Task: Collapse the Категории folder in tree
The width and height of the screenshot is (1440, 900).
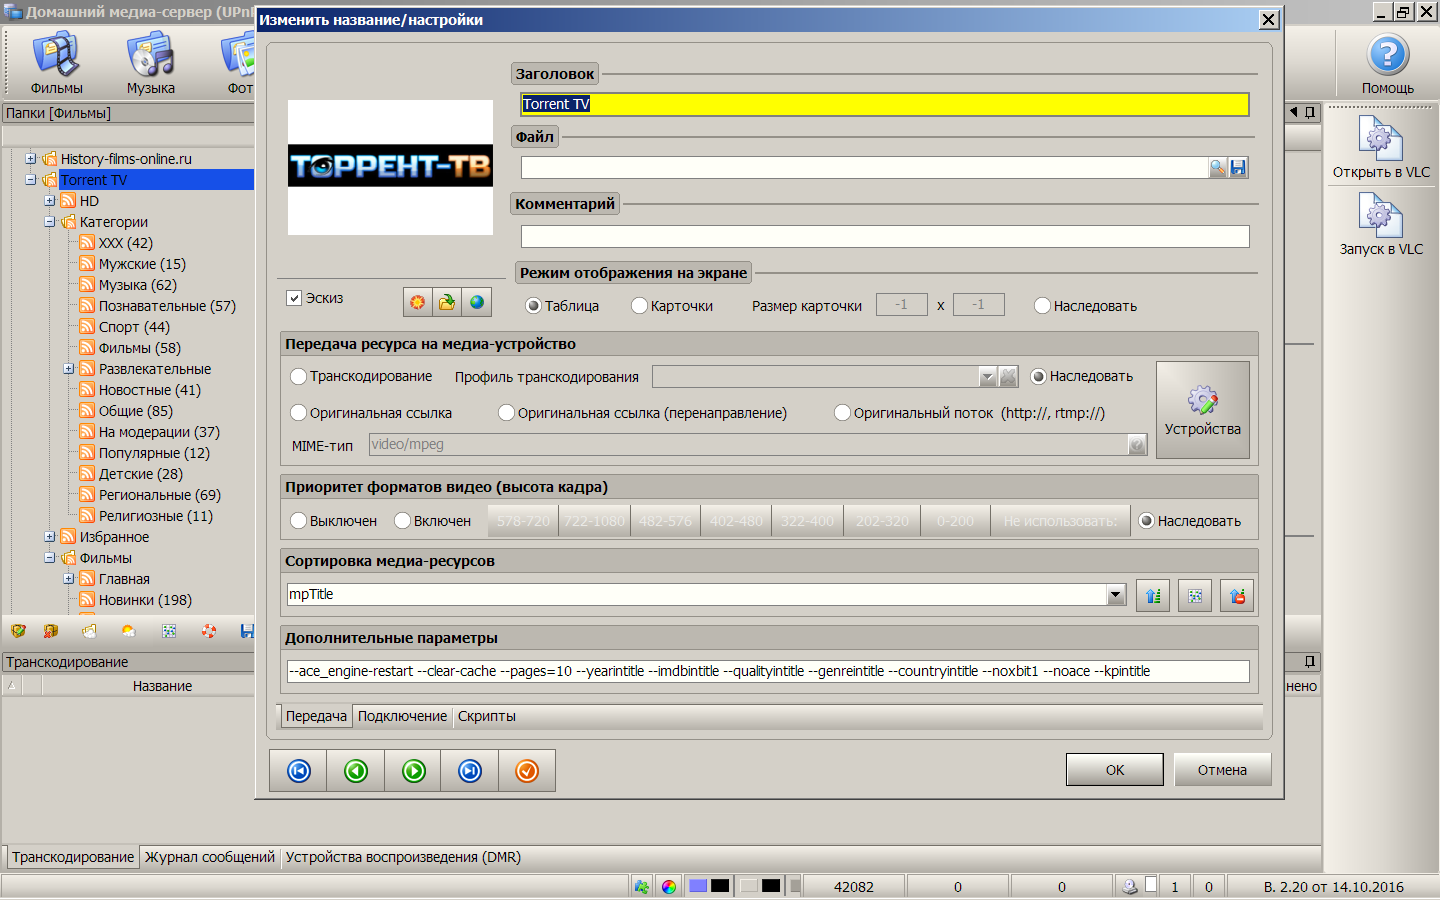Action: (50, 222)
